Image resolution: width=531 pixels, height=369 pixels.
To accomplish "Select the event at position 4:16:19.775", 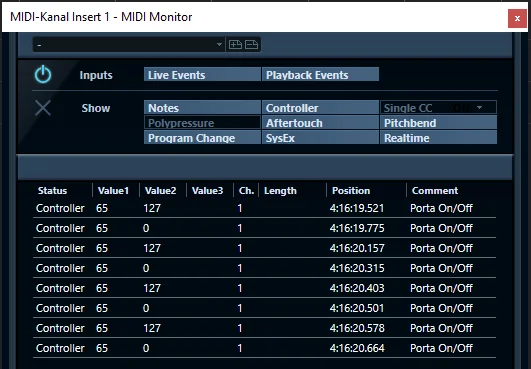I will tap(264, 228).
